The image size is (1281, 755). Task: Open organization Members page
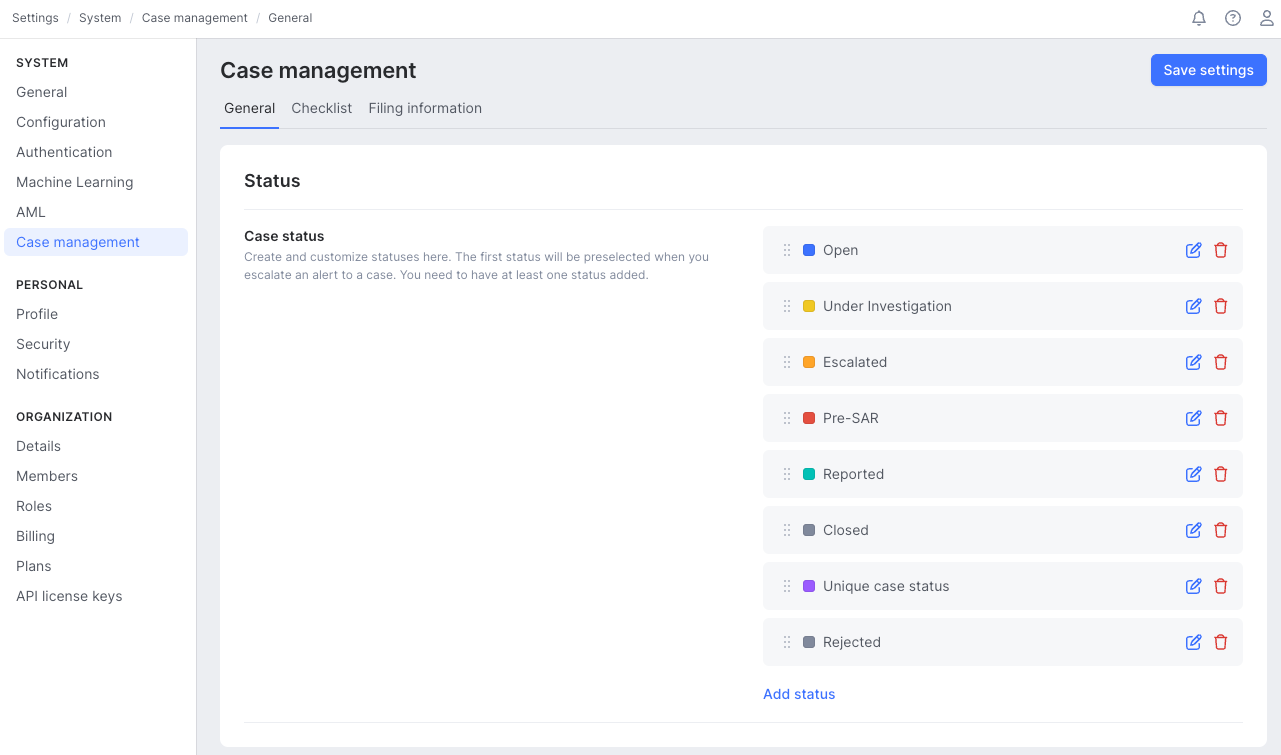tap(47, 476)
